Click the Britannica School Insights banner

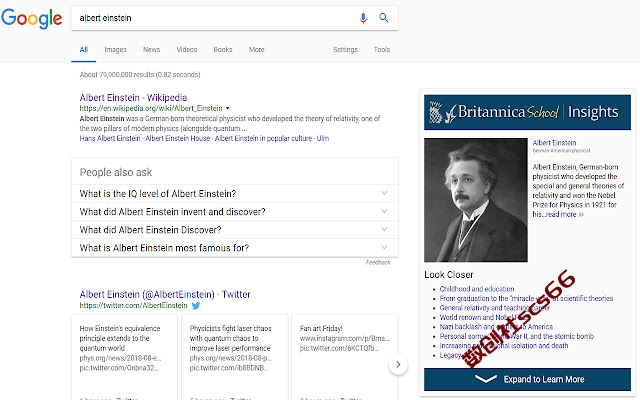point(527,112)
